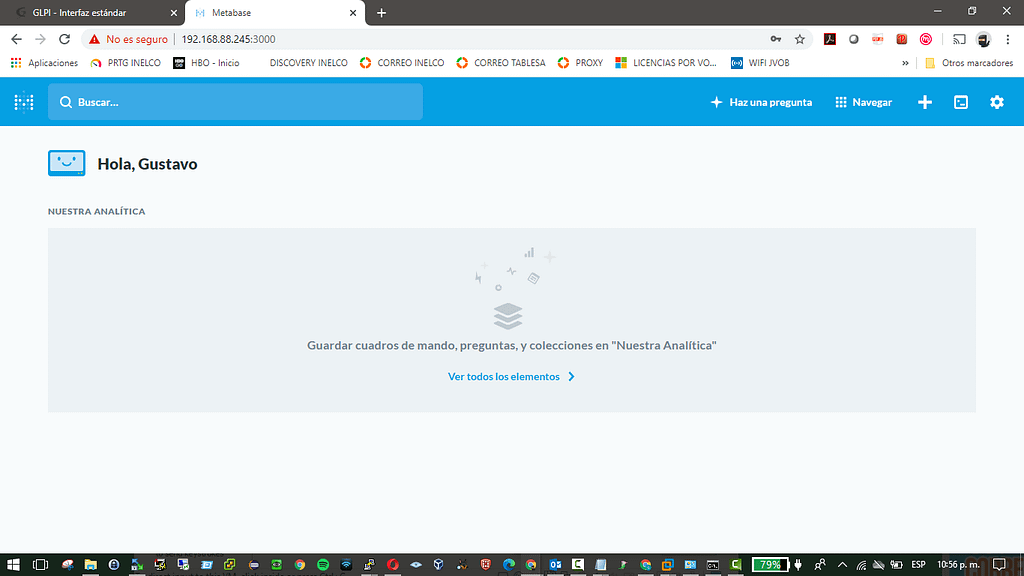Open the plus create-new menu
The height and width of the screenshot is (576, 1024).
pyautogui.click(x=925, y=102)
